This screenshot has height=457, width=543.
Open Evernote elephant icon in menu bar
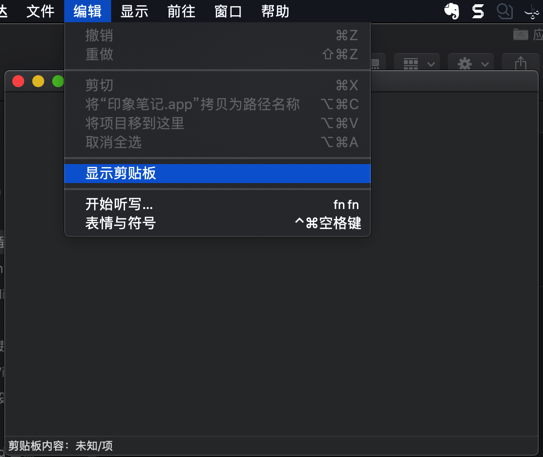pos(452,11)
